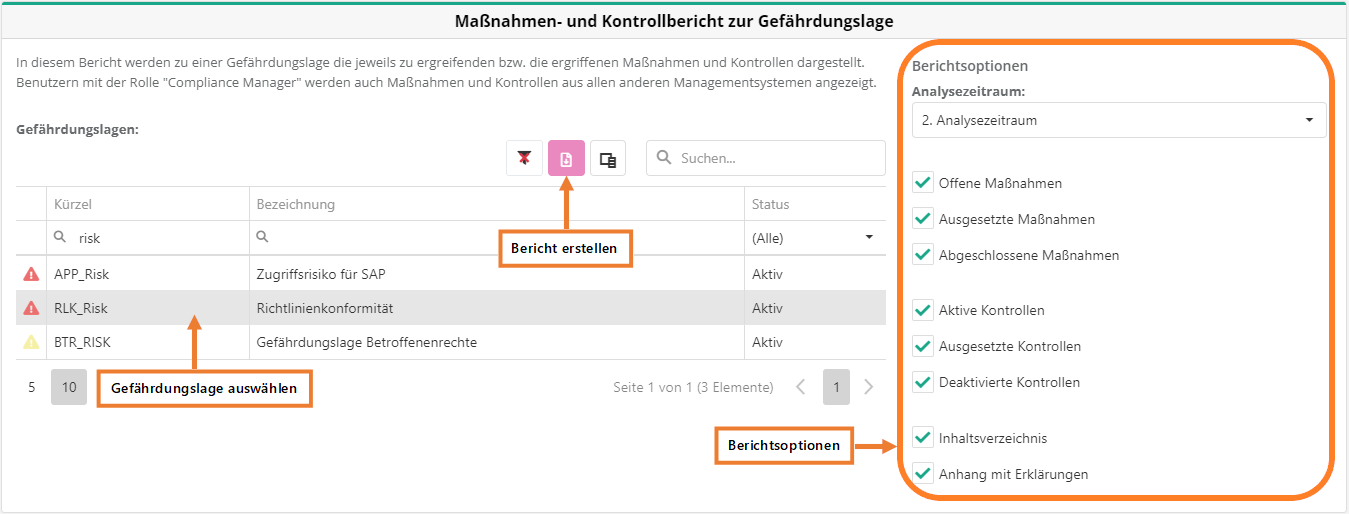Set page size to 5

pyautogui.click(x=32, y=387)
